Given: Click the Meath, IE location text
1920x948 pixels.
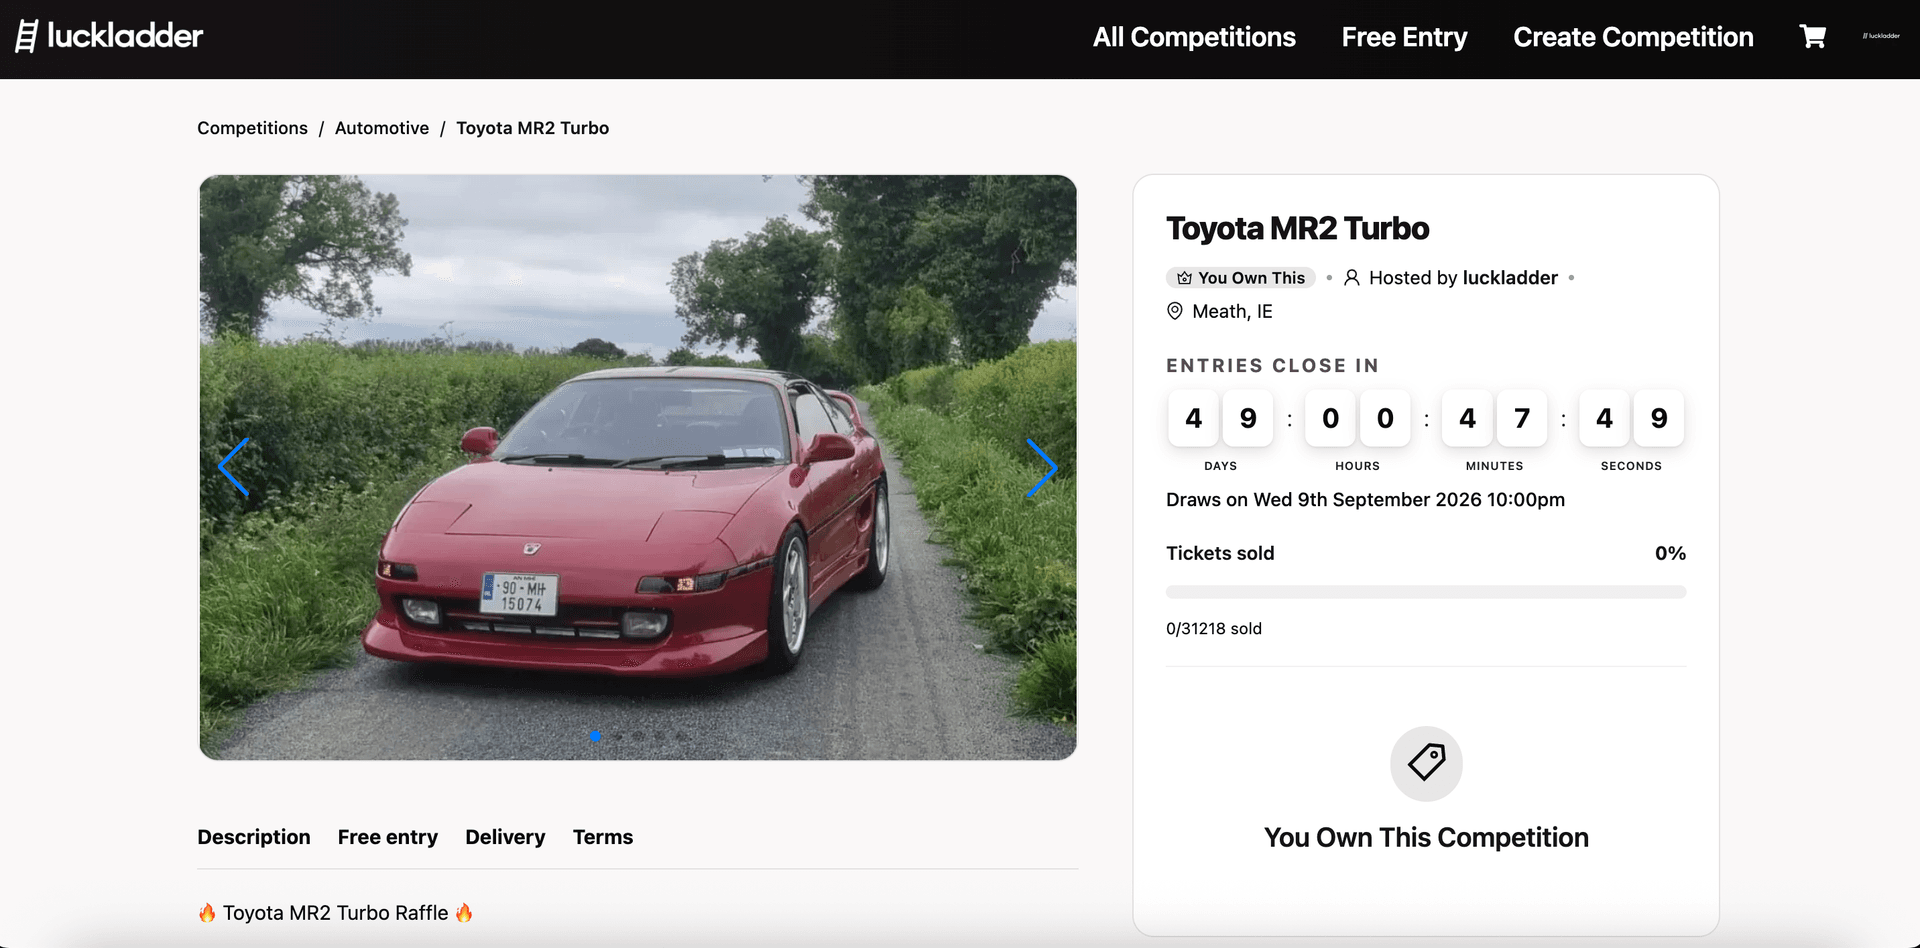Looking at the screenshot, I should pyautogui.click(x=1232, y=311).
